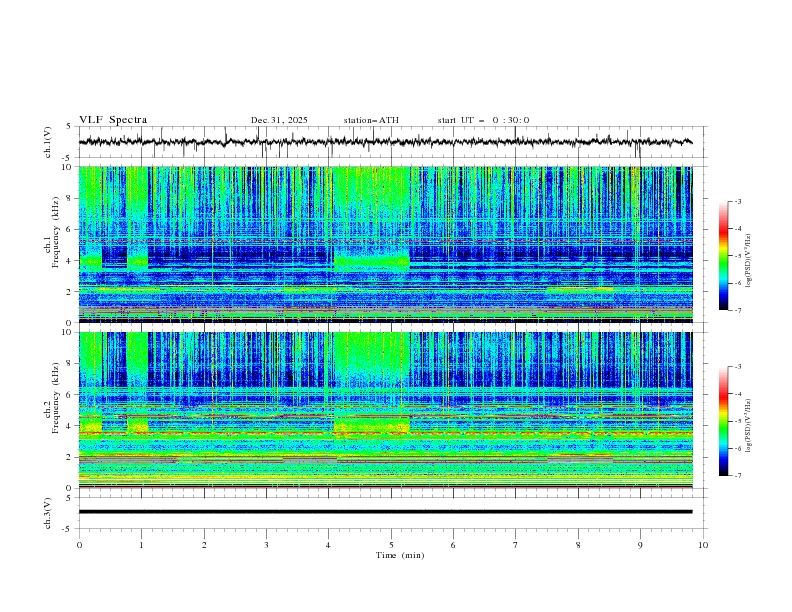Click time axis tick label "1"
This screenshot has height=612, width=792.
point(141,545)
